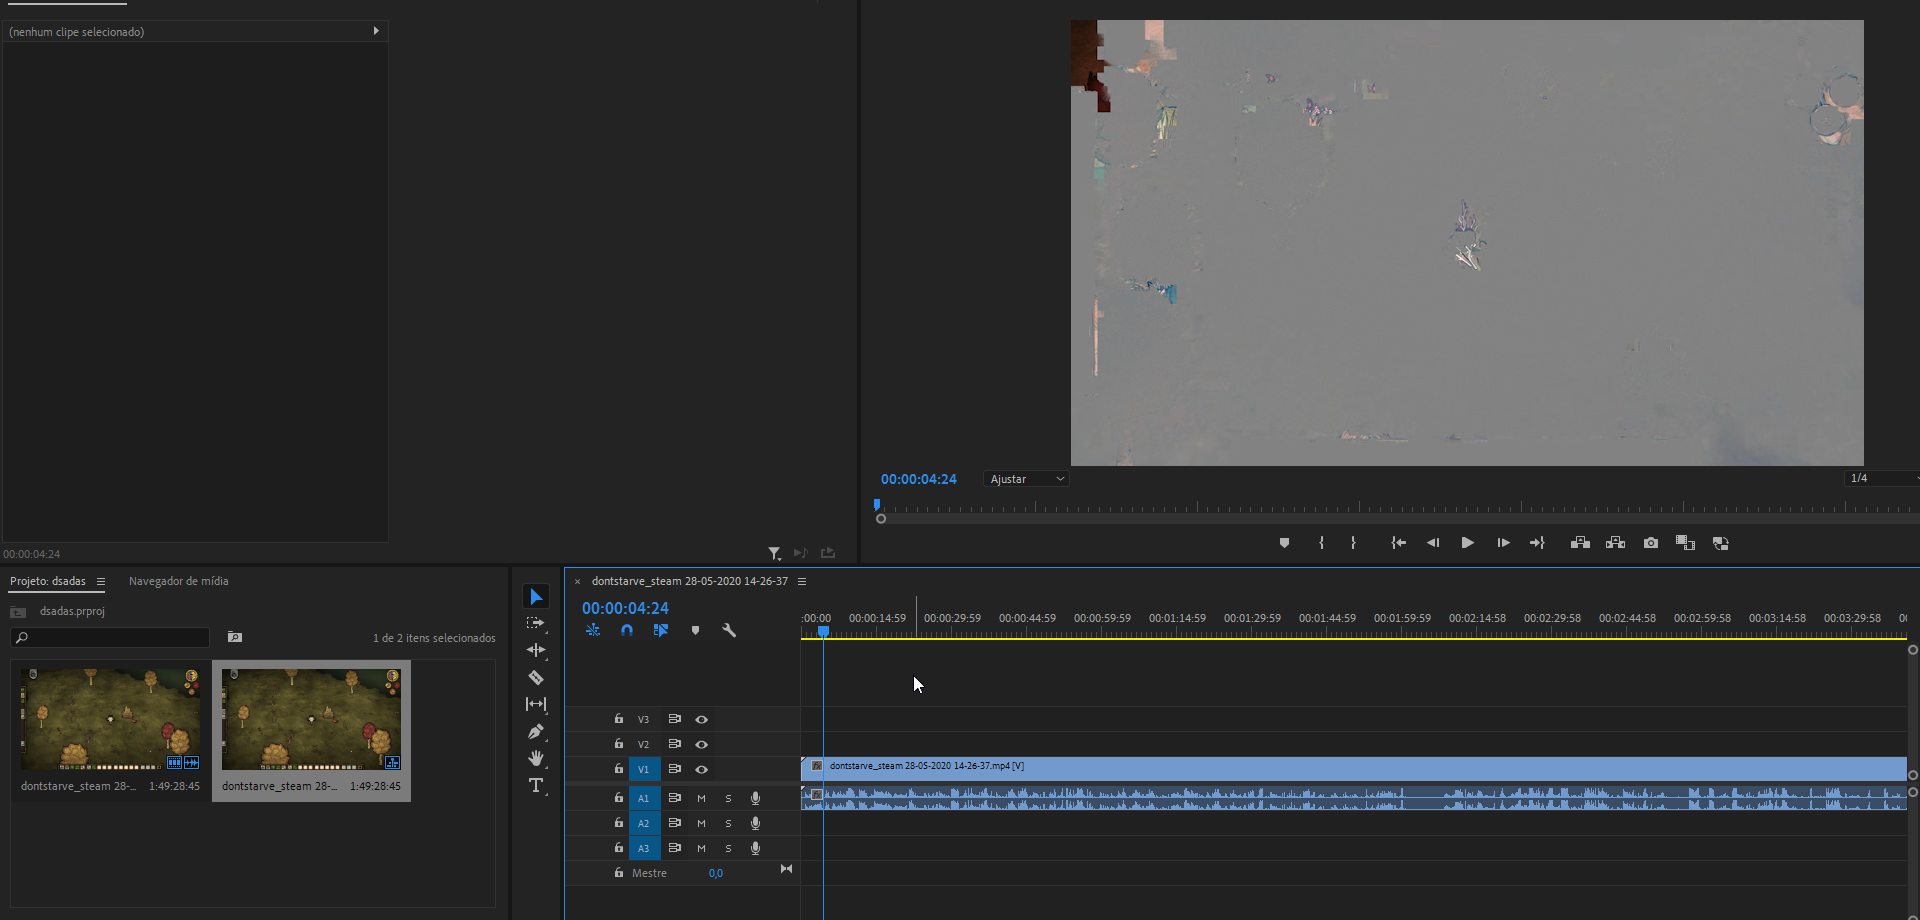This screenshot has height=920, width=1920.
Task: Mute the A1 audio track
Action: click(x=701, y=798)
